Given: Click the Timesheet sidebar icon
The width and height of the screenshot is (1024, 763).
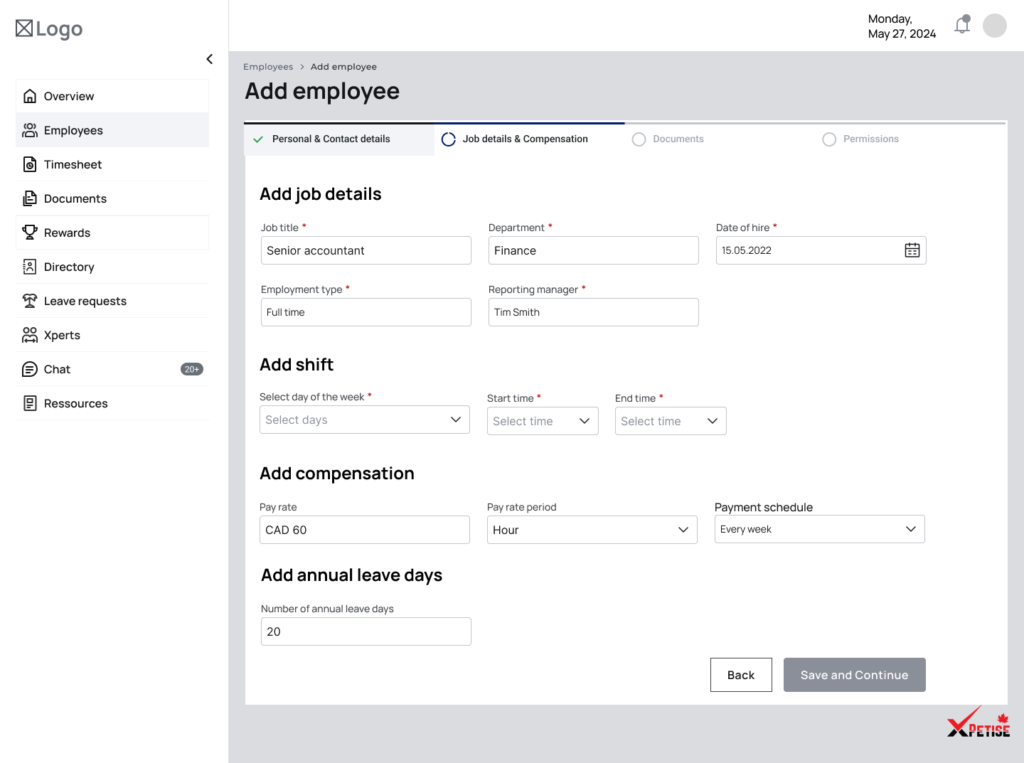Looking at the screenshot, I should 30,165.
